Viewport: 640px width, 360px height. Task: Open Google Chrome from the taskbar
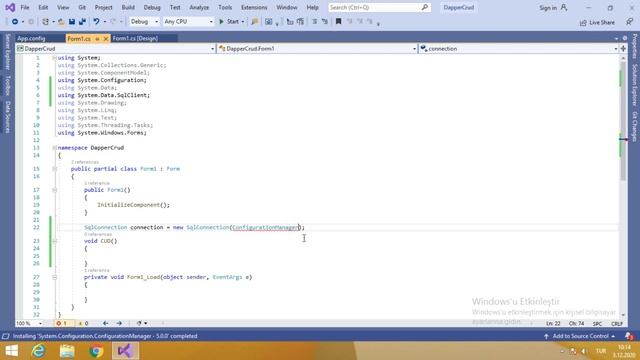pyautogui.click(x=96, y=351)
